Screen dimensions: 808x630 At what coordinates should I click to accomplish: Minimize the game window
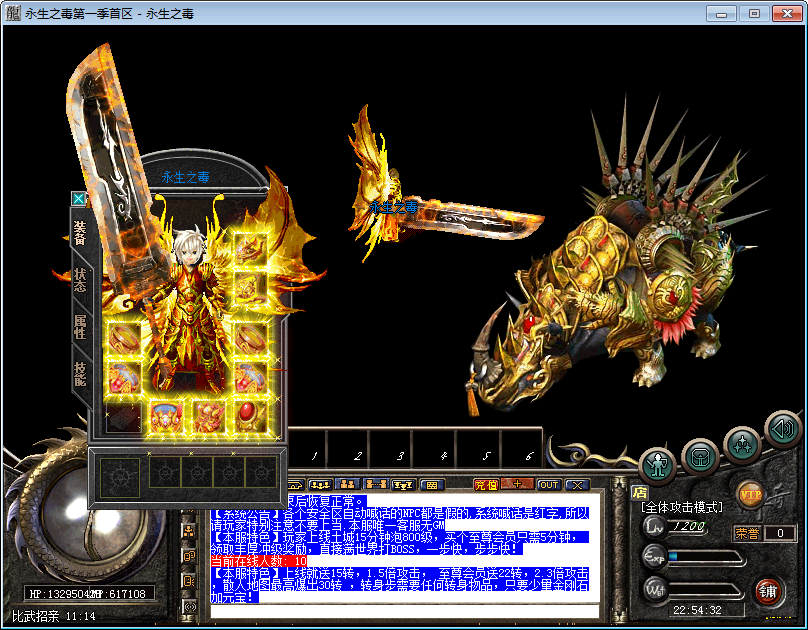[x=721, y=13]
